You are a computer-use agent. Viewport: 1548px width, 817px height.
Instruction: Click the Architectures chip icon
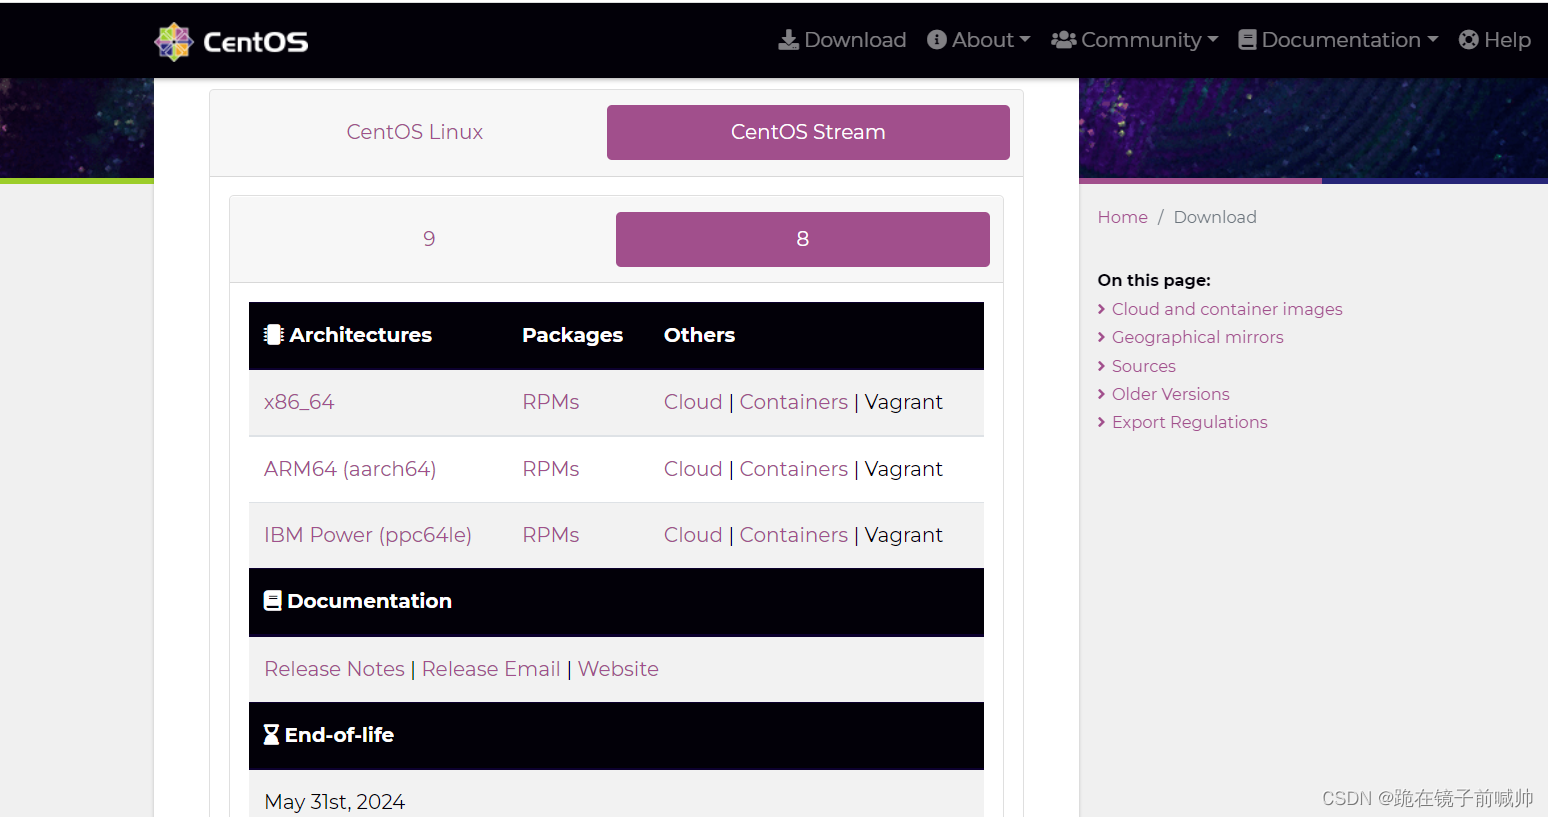274,335
